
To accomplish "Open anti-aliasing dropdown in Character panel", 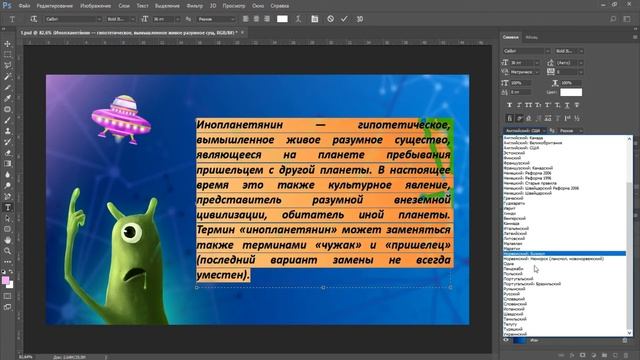I will 580,131.
